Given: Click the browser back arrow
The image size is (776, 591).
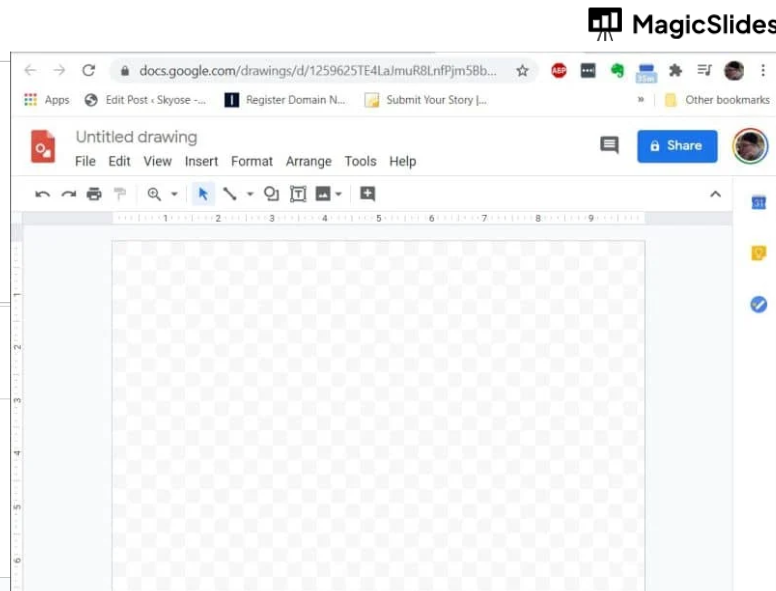Looking at the screenshot, I should tap(30, 70).
